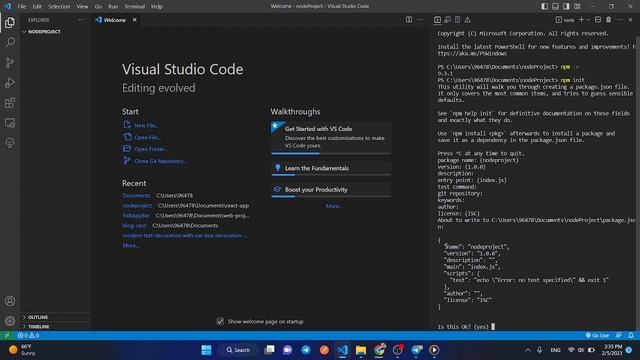Viewport: 640px width, 360px height.
Task: Open the Run and Debug view
Action: 10,82
